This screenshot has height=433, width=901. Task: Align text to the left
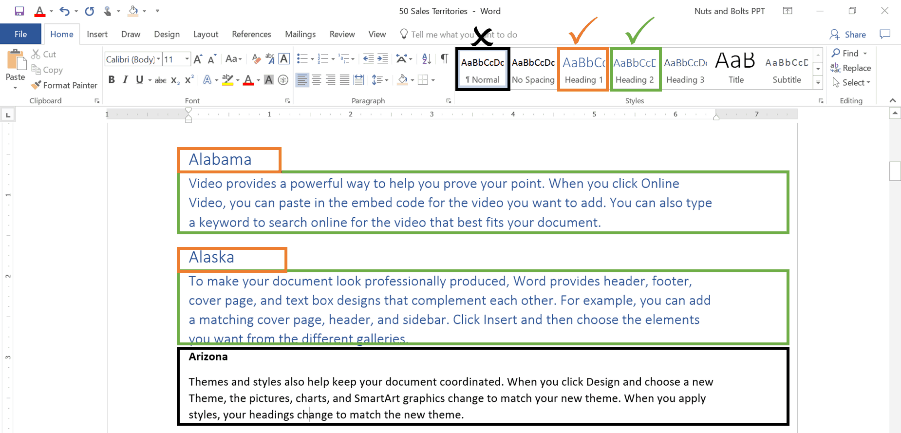point(302,80)
